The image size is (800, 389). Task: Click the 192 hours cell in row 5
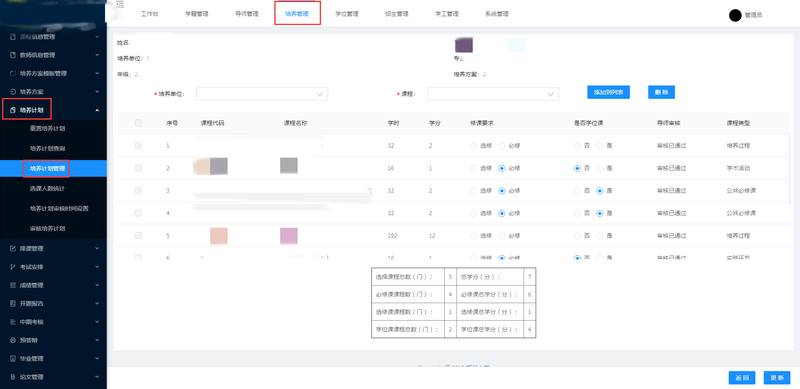(392, 236)
